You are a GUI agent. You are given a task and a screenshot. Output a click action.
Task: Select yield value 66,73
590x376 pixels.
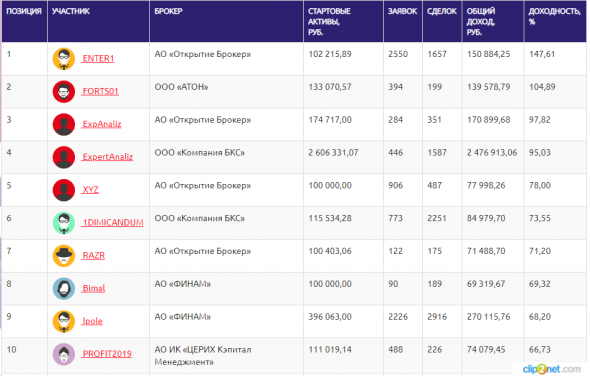point(540,350)
